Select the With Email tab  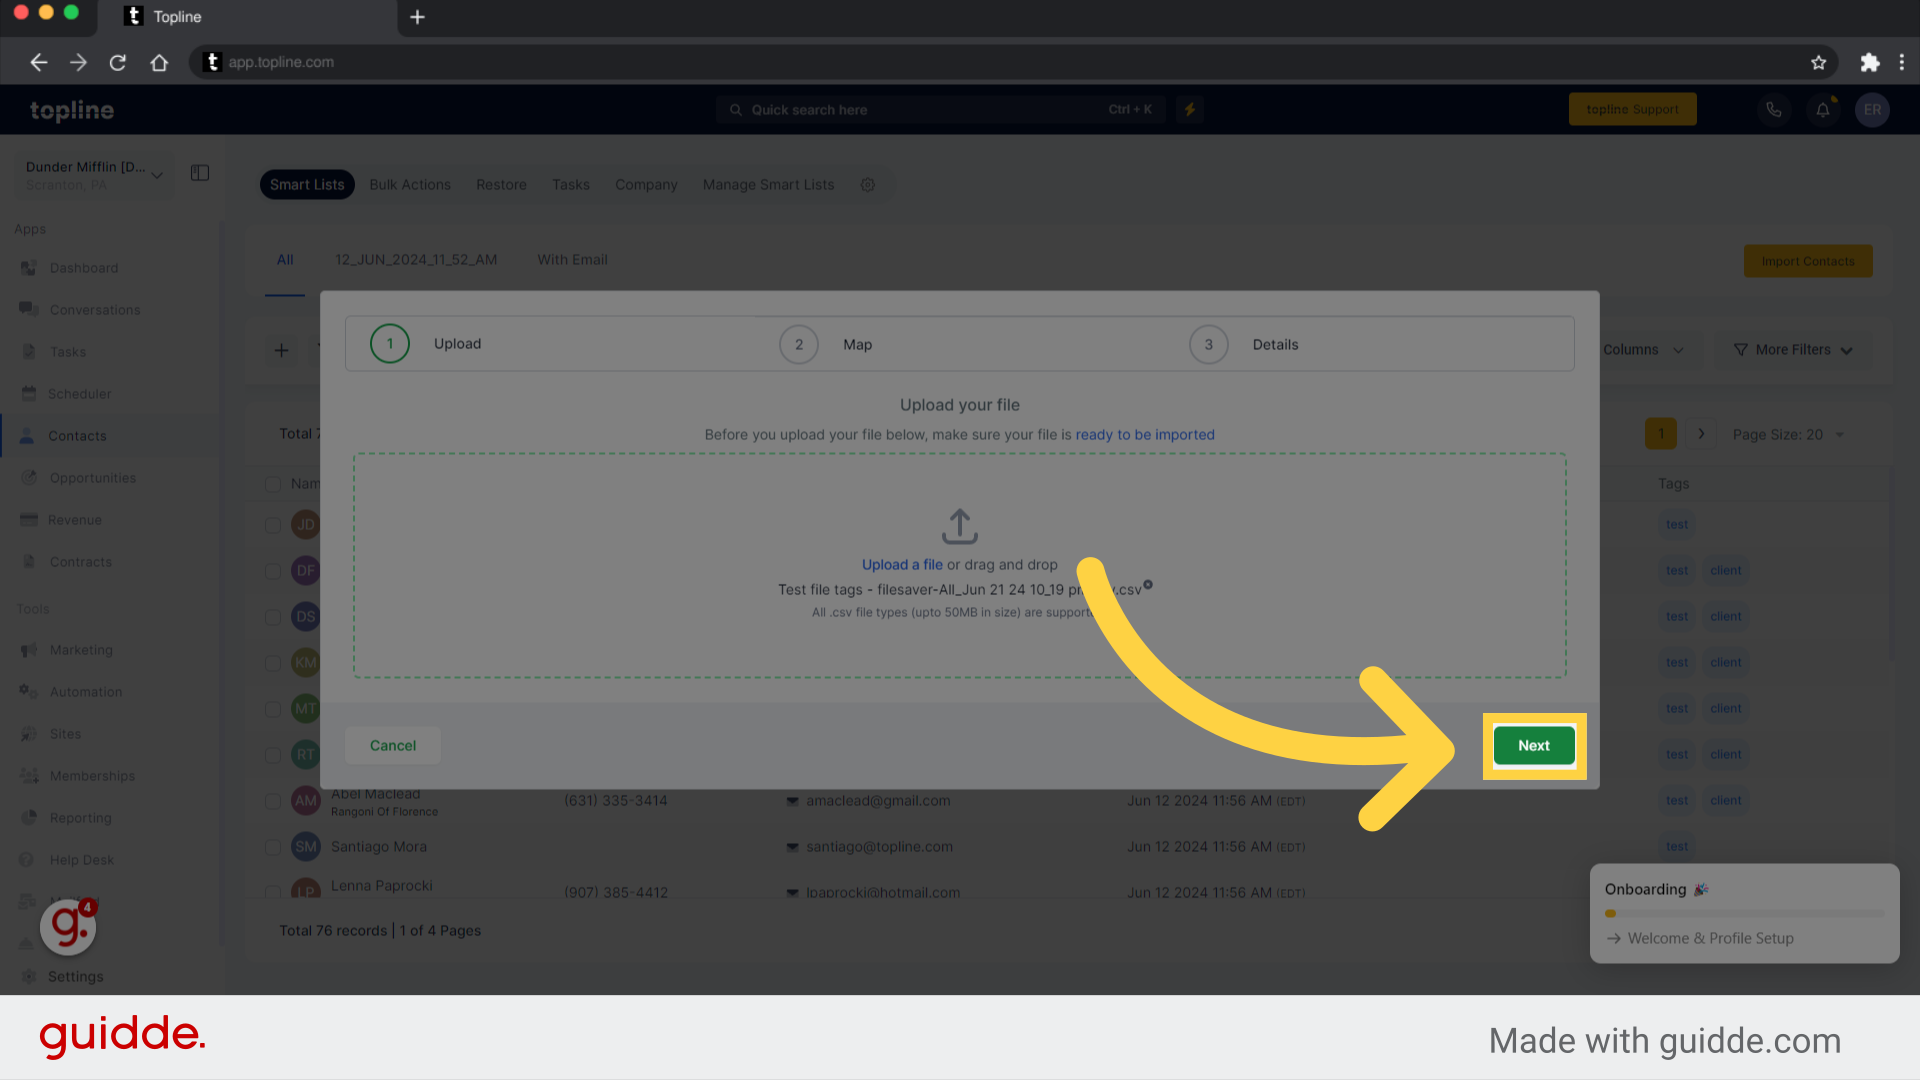coord(572,258)
